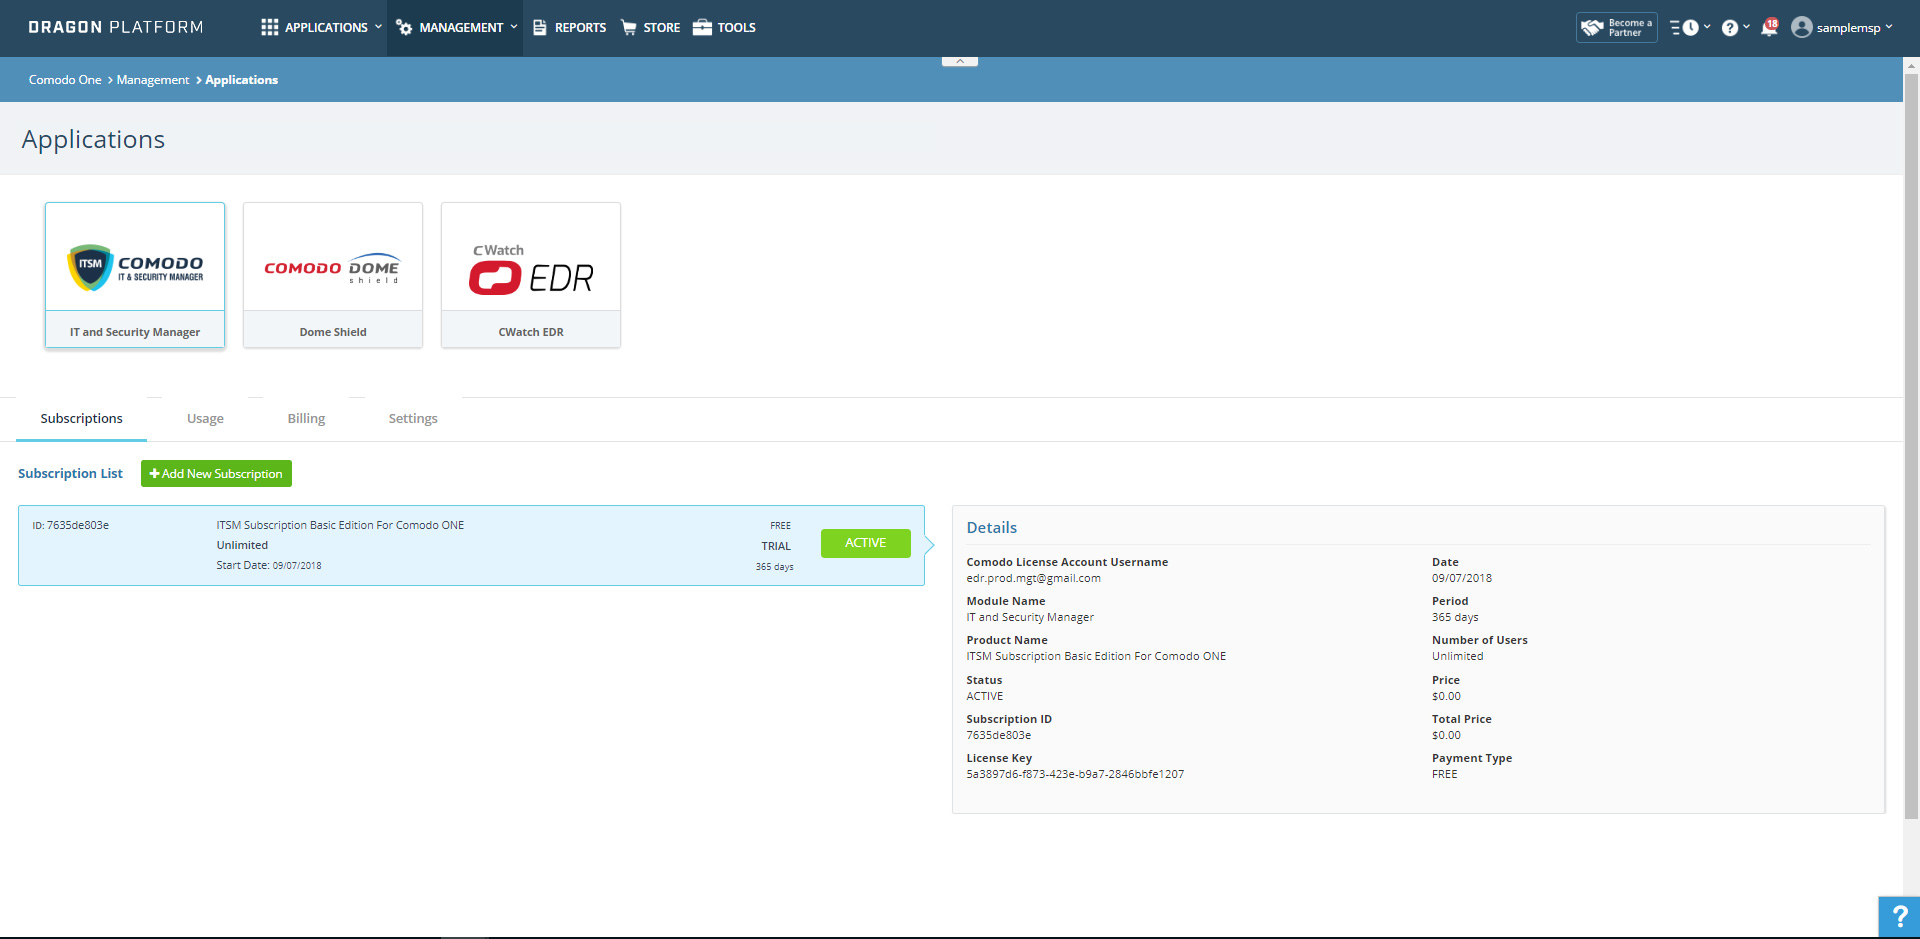This screenshot has height=939, width=1920.
Task: Click Start Date 09/07/2018 text
Action: 269,565
